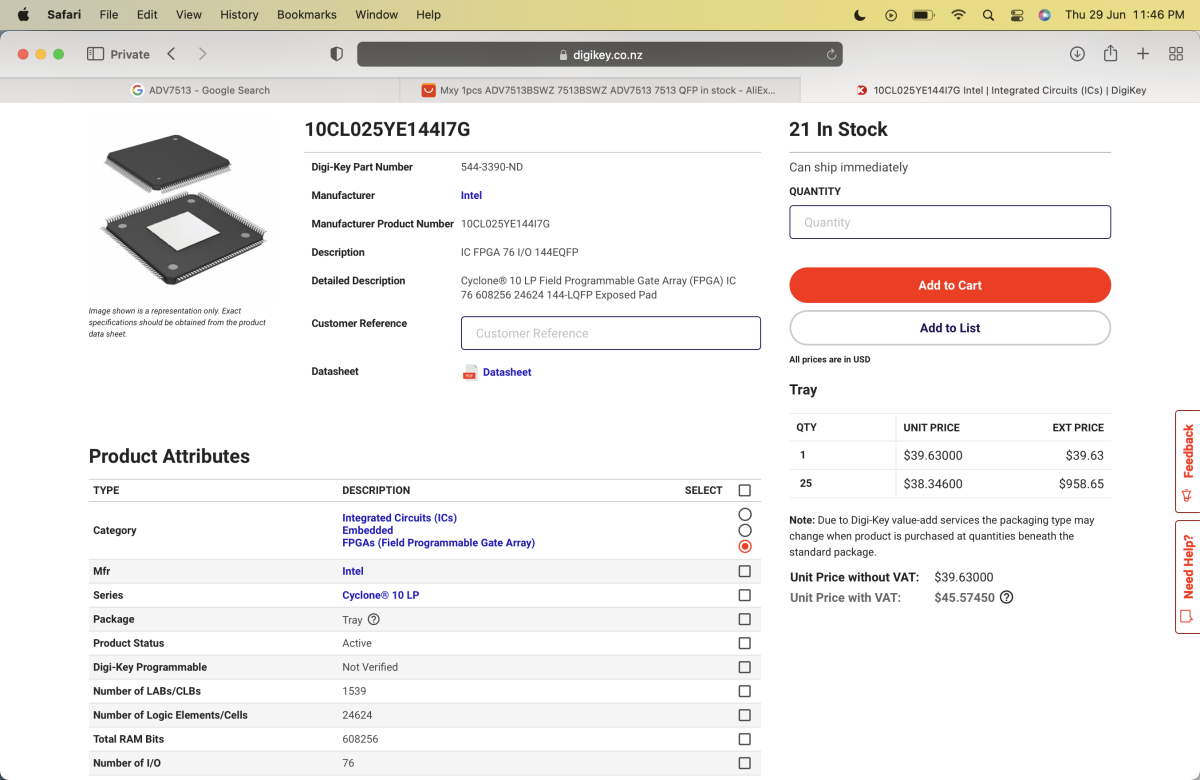Image resolution: width=1200 pixels, height=780 pixels.
Task: Switch to ADV7513 Google Search tab
Action: 200,90
